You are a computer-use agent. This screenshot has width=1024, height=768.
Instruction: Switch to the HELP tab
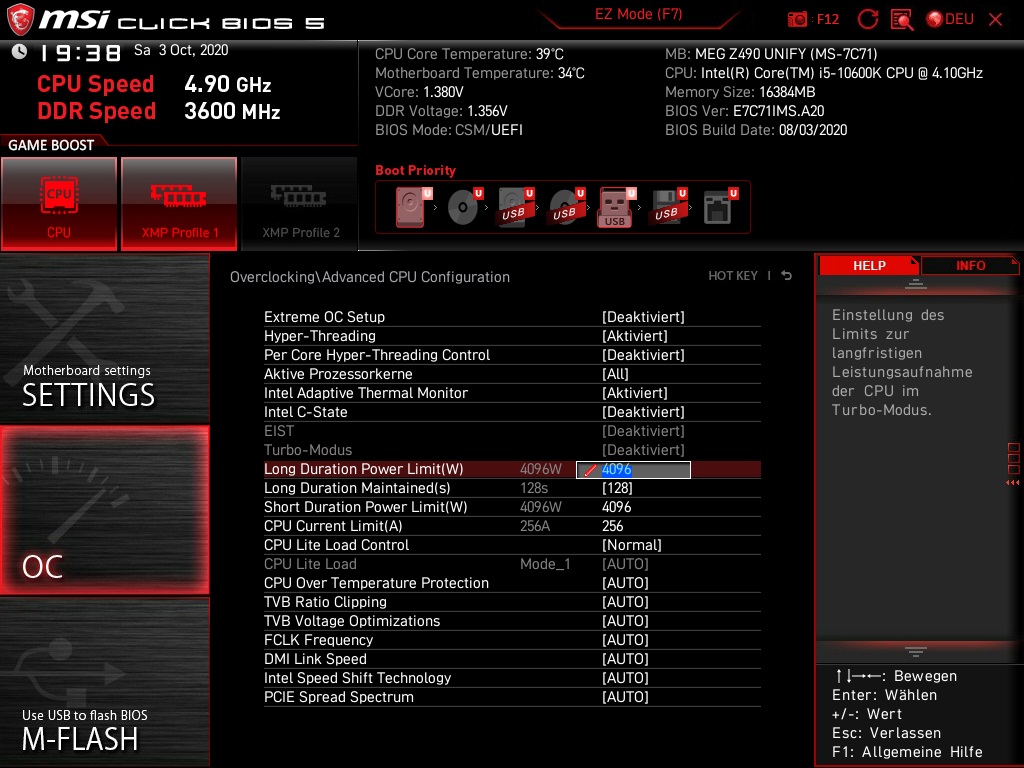click(x=869, y=266)
